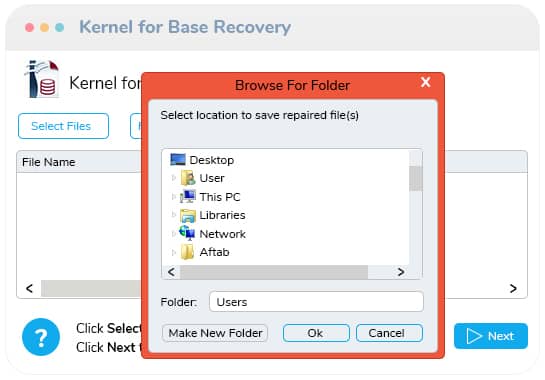Click the Next button with play arrow

[x=491, y=336]
